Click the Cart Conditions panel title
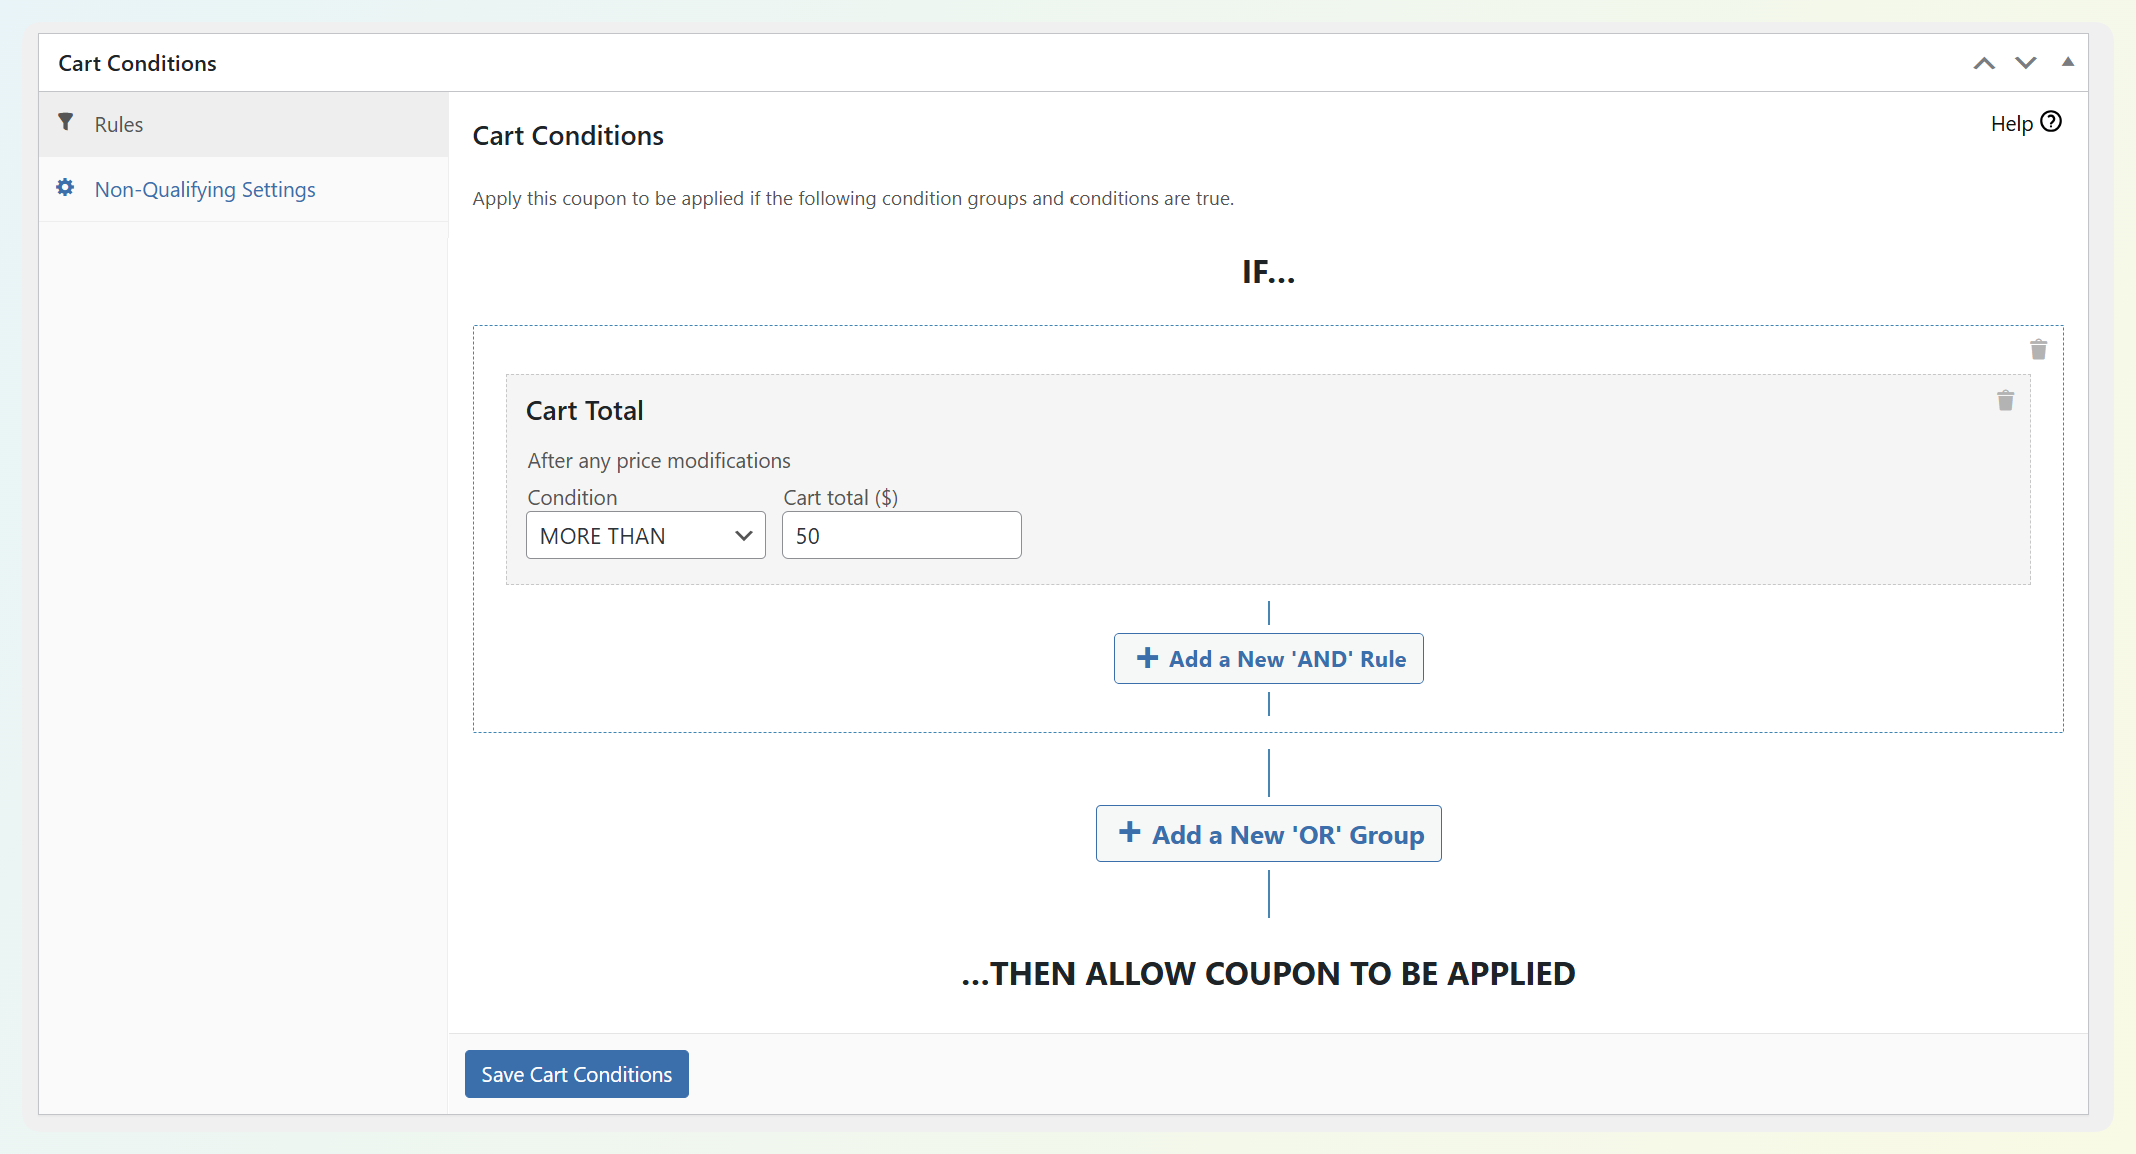This screenshot has height=1154, width=2136. coord(137,63)
